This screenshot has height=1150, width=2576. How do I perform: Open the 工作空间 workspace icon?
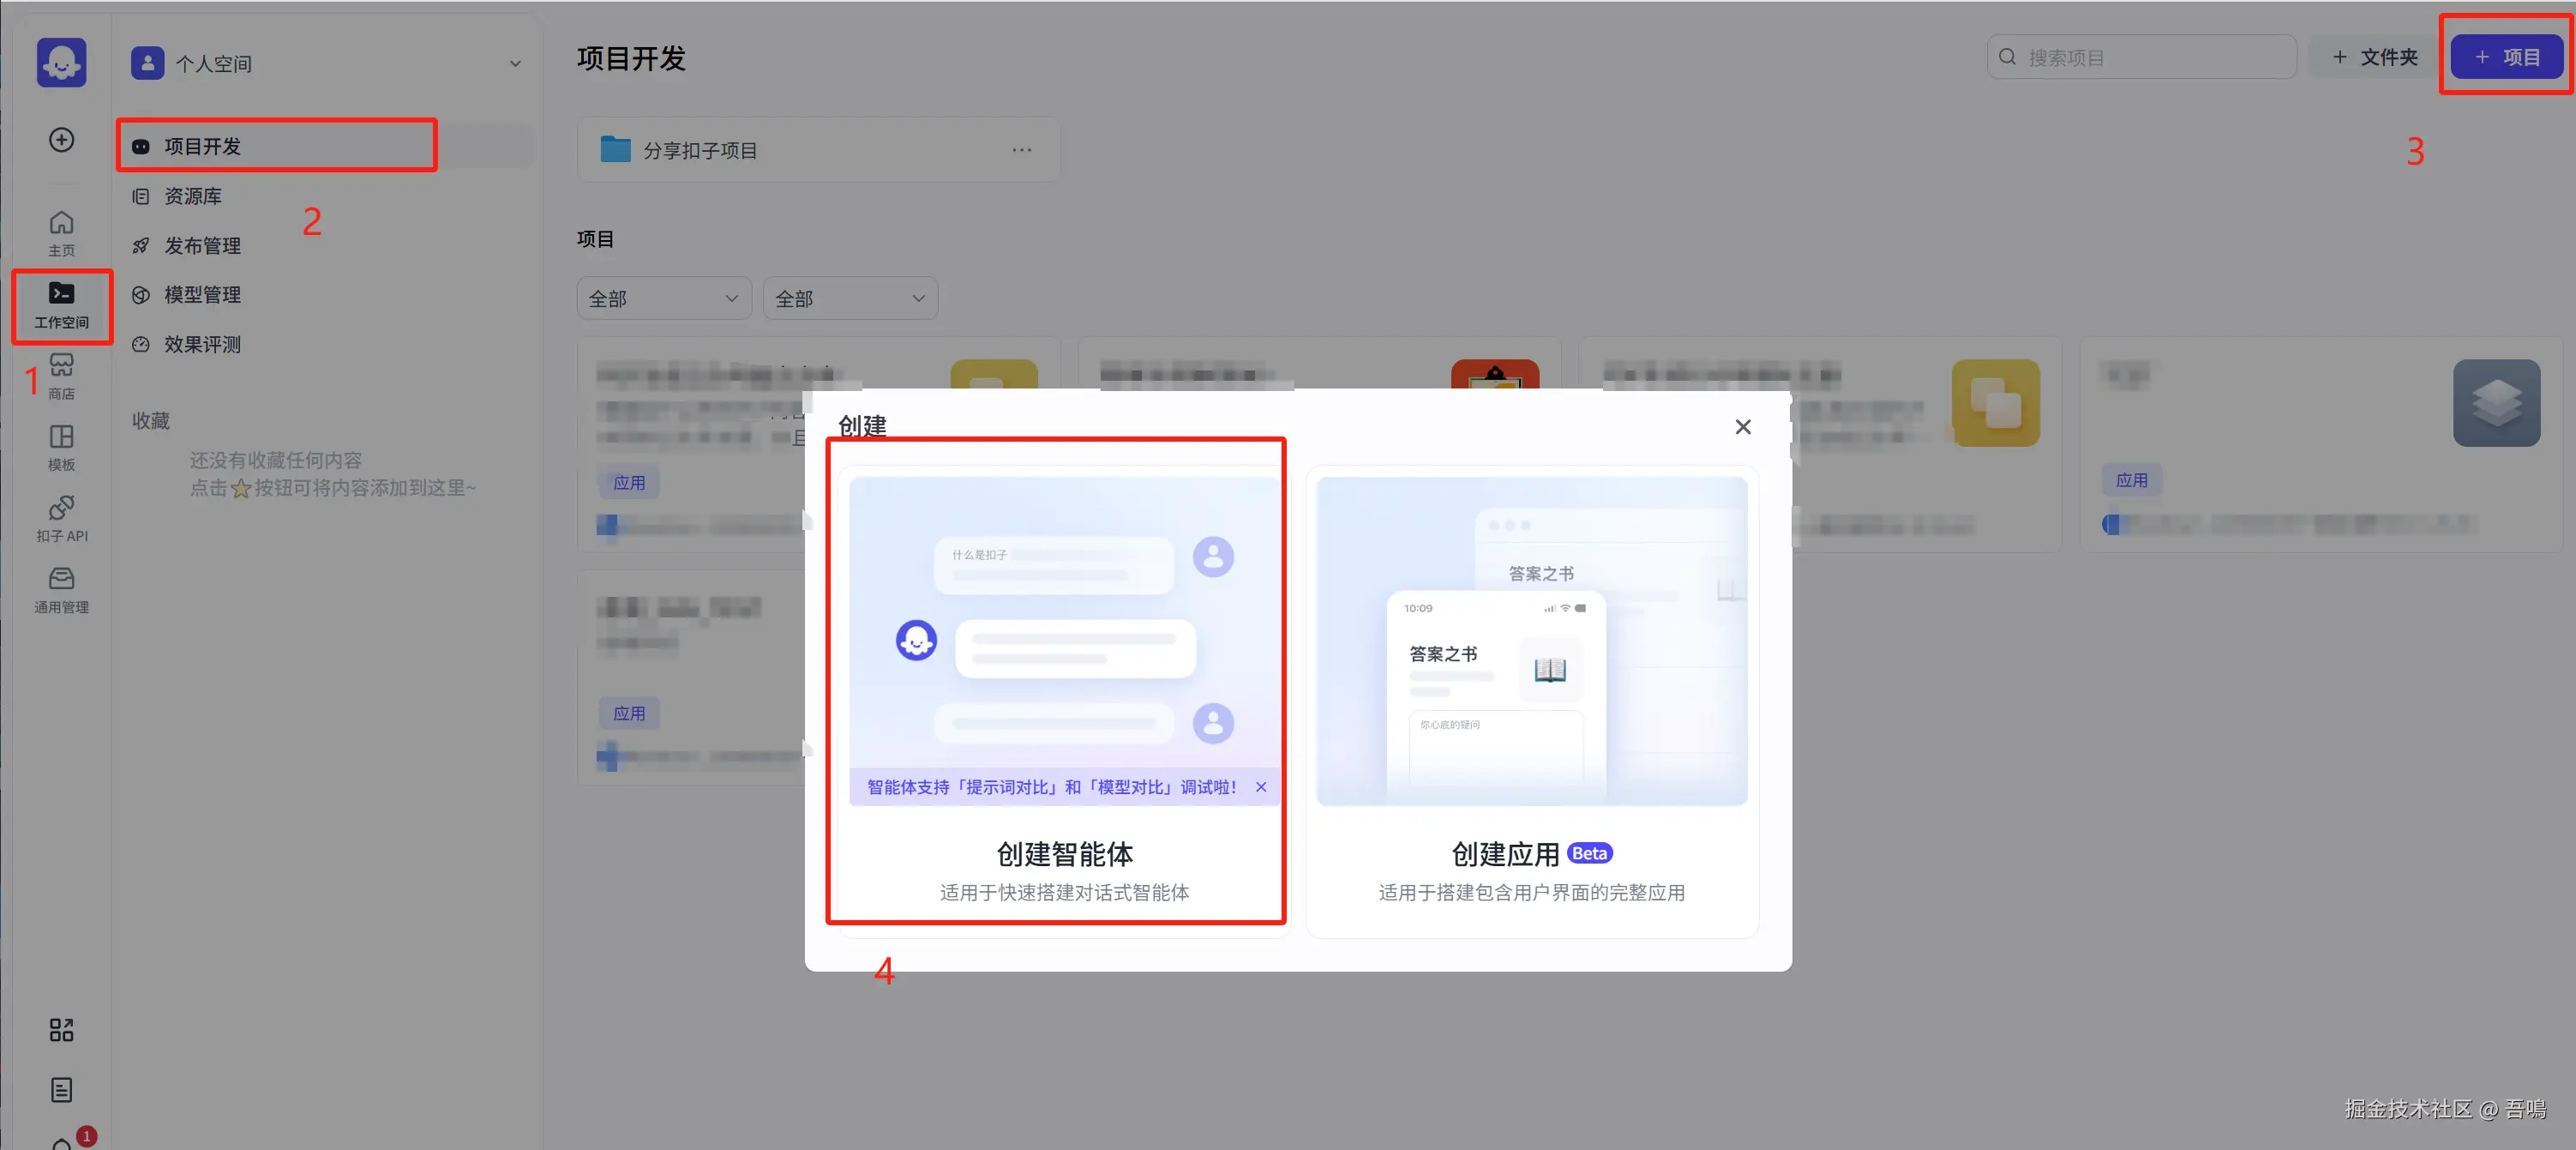click(x=61, y=304)
